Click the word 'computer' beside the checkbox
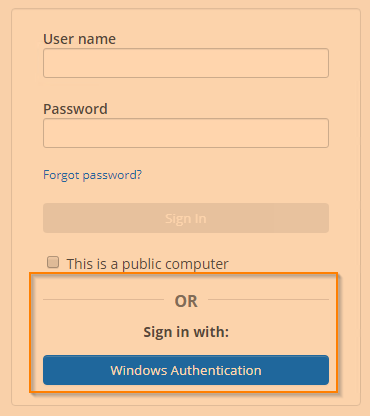The width and height of the screenshot is (370, 416). point(197,264)
